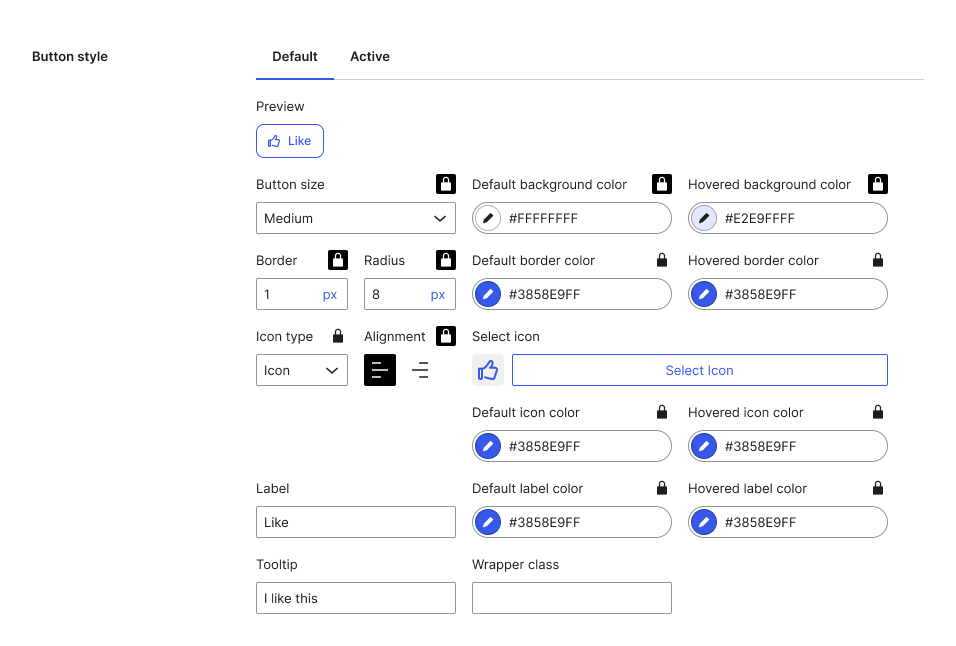Choose right alignment icon

point(420,370)
